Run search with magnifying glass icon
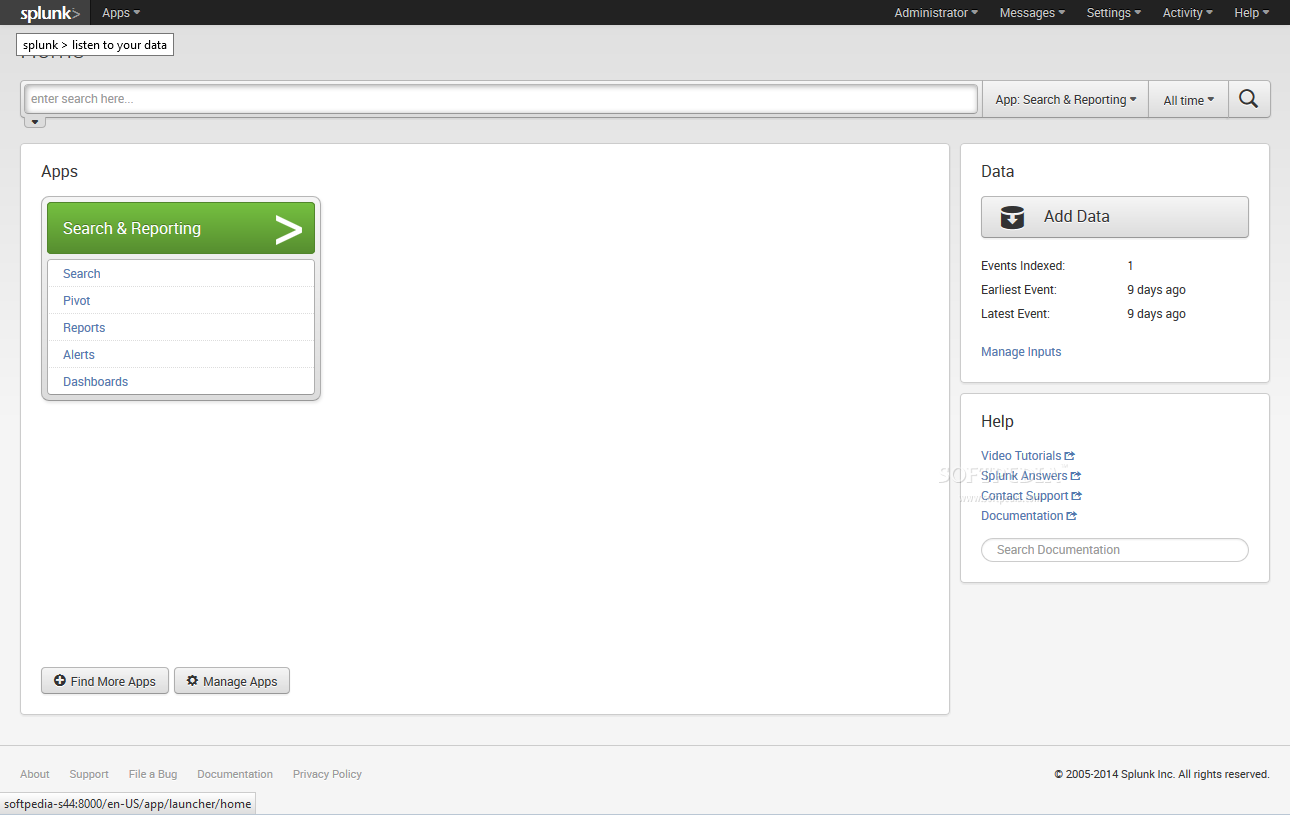Viewport: 1290px width, 815px height. point(1249,99)
